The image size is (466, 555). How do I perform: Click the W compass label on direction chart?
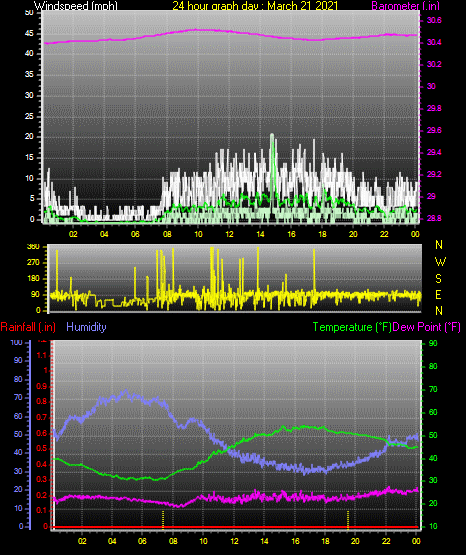click(440, 262)
